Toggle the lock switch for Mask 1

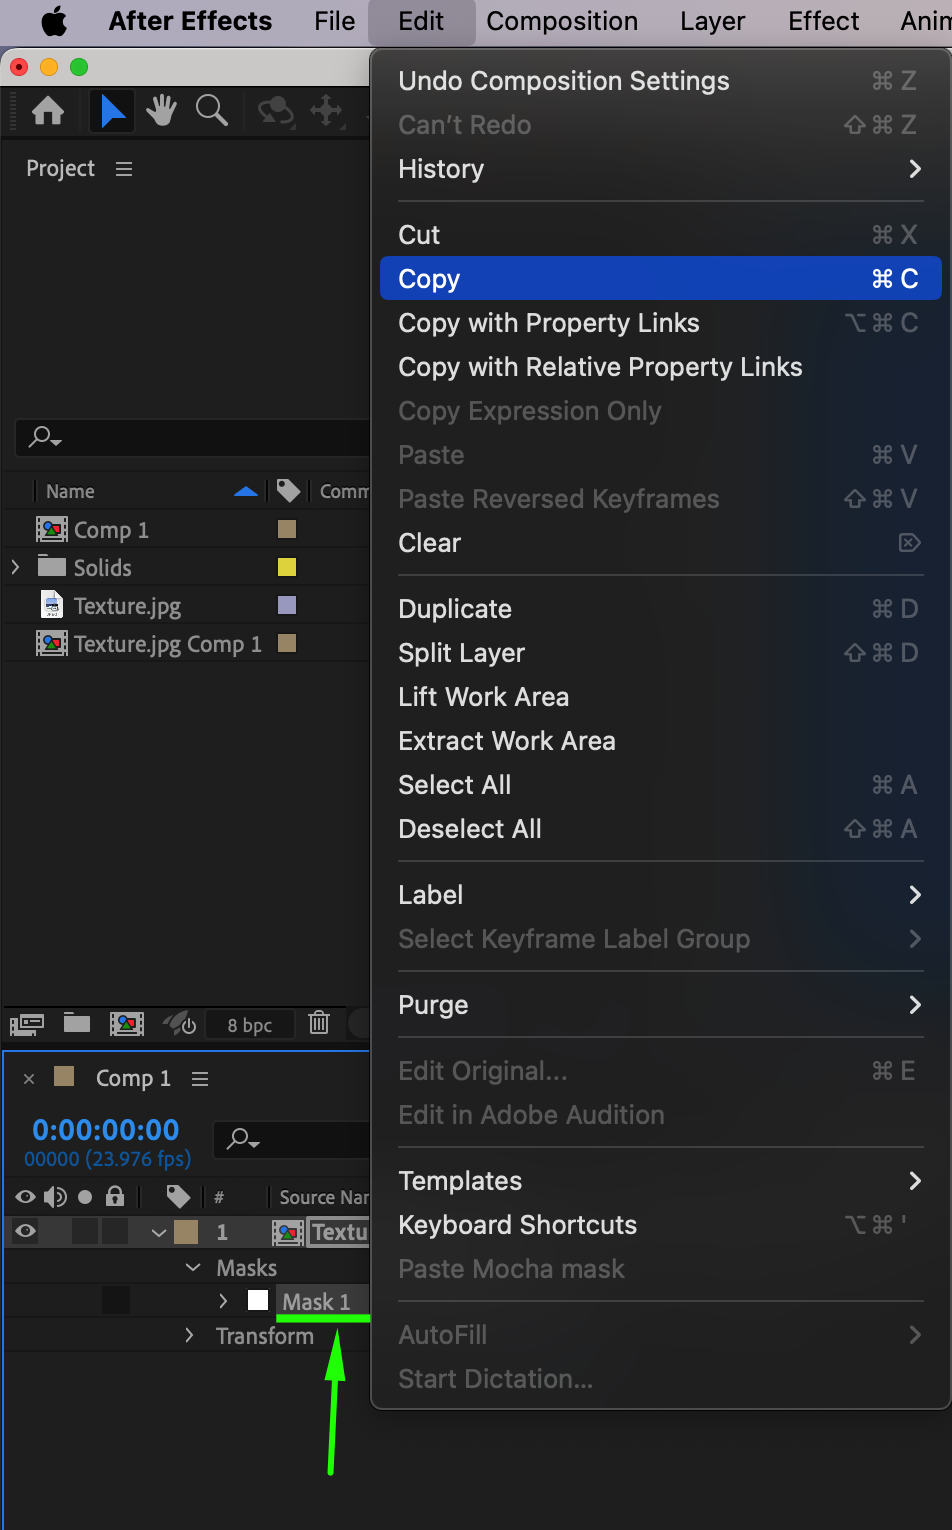116,1301
